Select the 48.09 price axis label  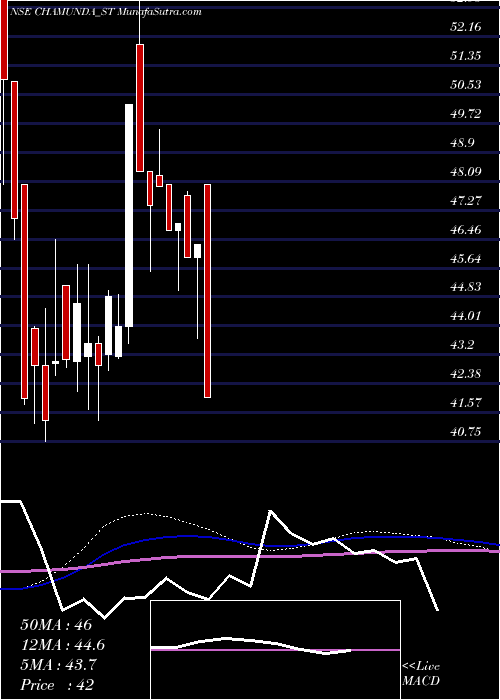(x=466, y=172)
